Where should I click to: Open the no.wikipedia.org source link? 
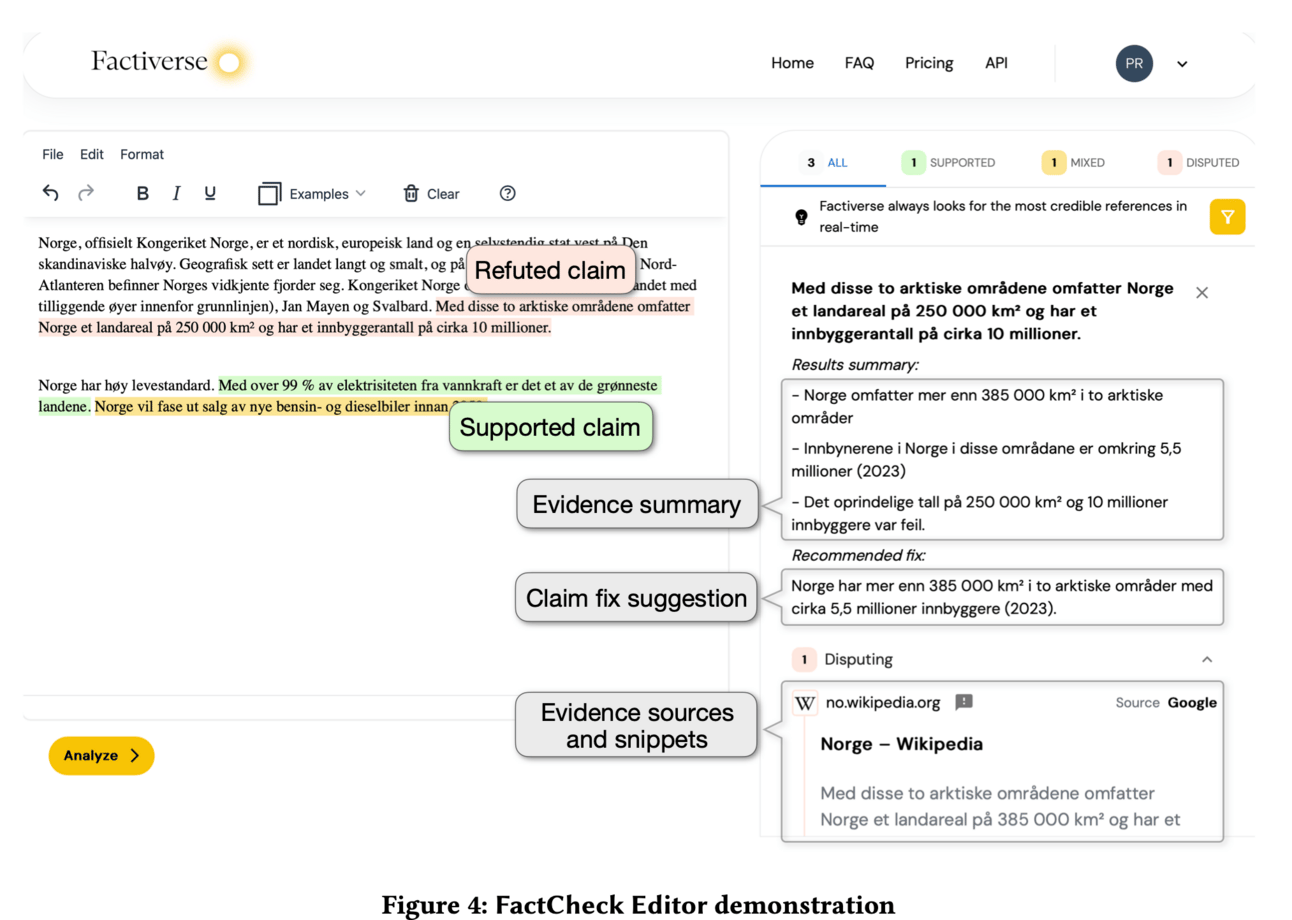[x=883, y=703]
